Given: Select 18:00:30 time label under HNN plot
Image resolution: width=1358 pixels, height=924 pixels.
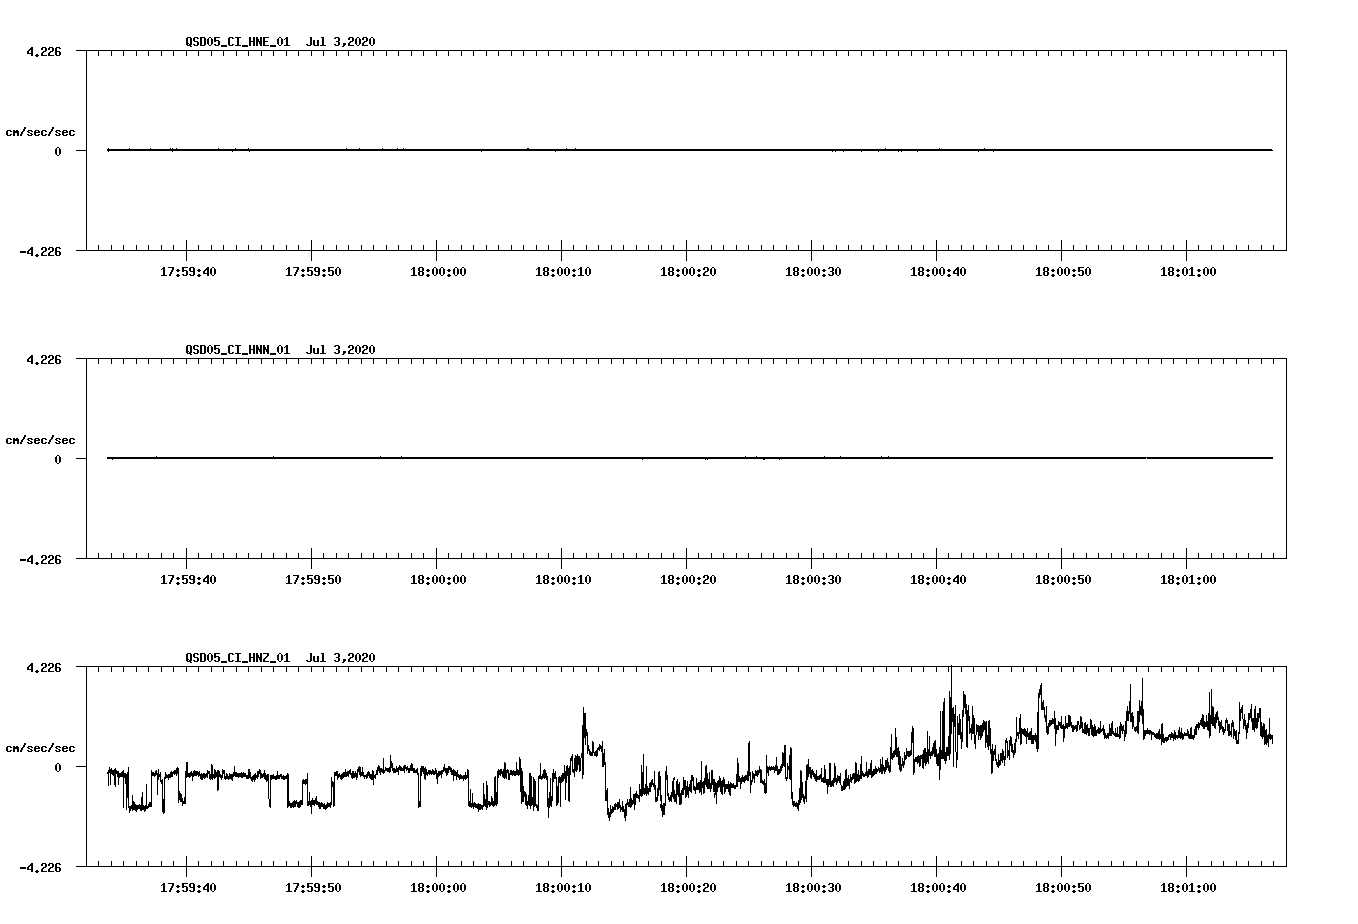Looking at the screenshot, I should 813,579.
